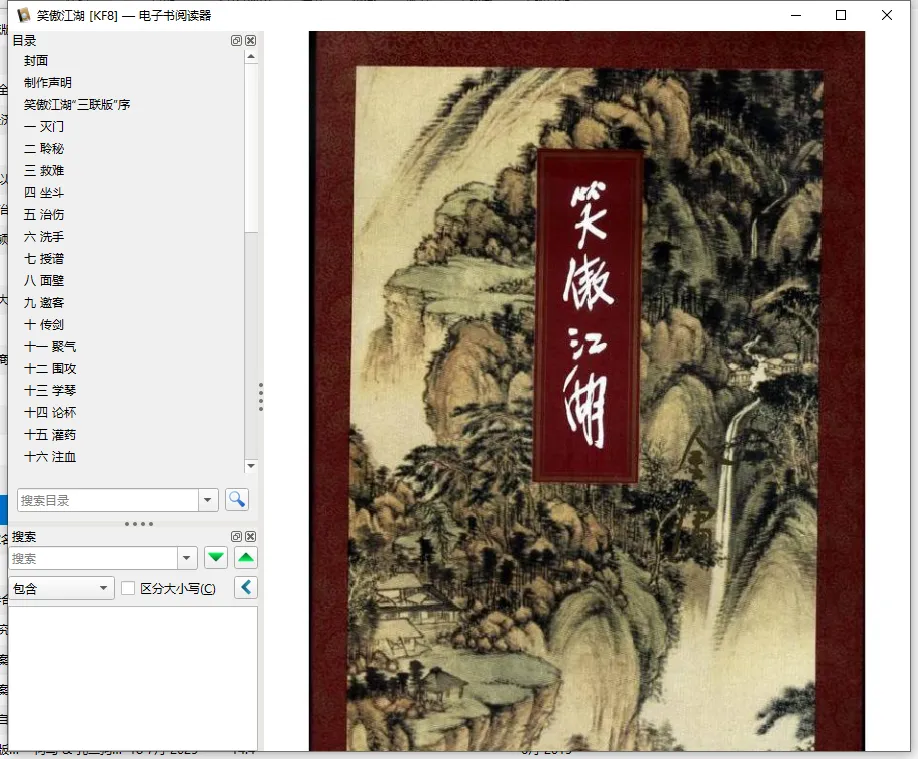This screenshot has height=759, width=918.
Task: Click the vertical splitter handle beside the contents panel
Action: coord(261,397)
